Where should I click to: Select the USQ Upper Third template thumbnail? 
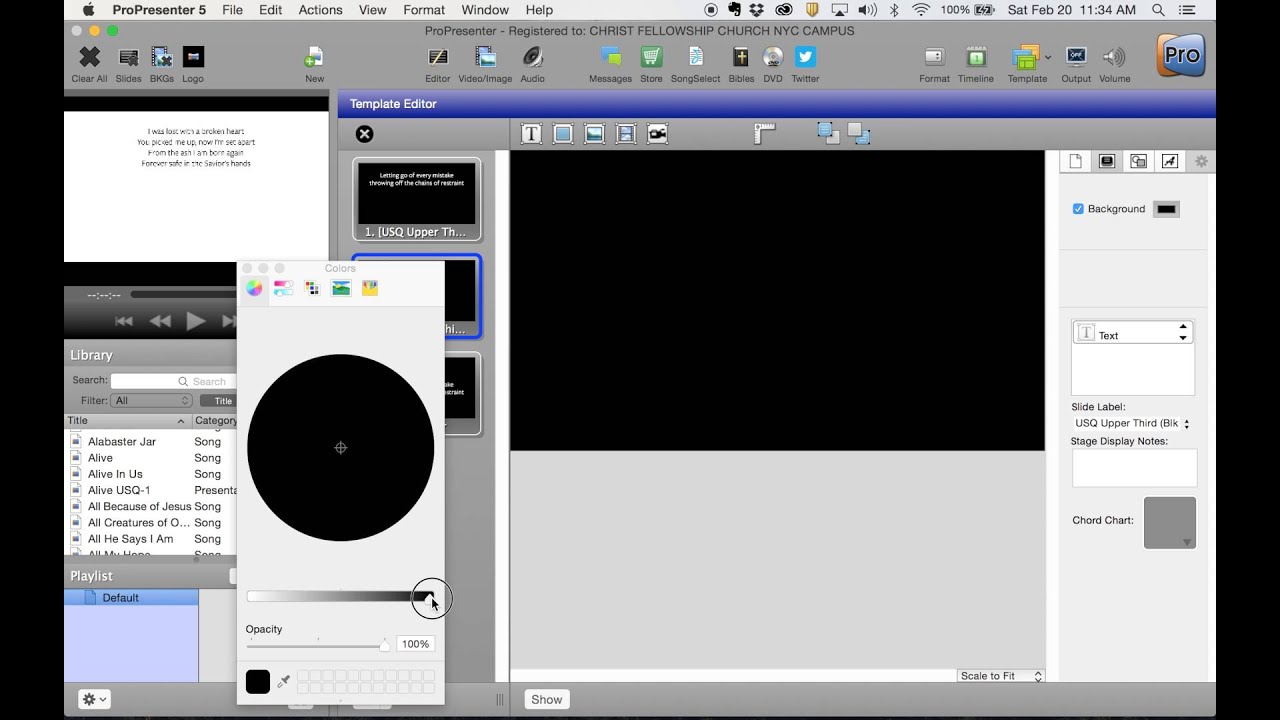pos(417,199)
